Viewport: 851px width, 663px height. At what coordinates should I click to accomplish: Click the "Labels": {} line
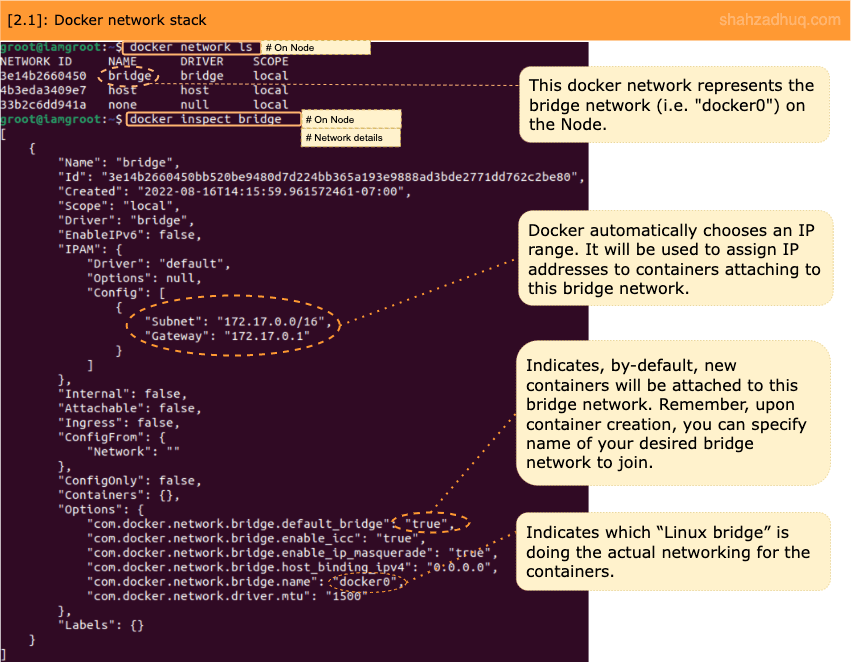click(x=101, y=625)
